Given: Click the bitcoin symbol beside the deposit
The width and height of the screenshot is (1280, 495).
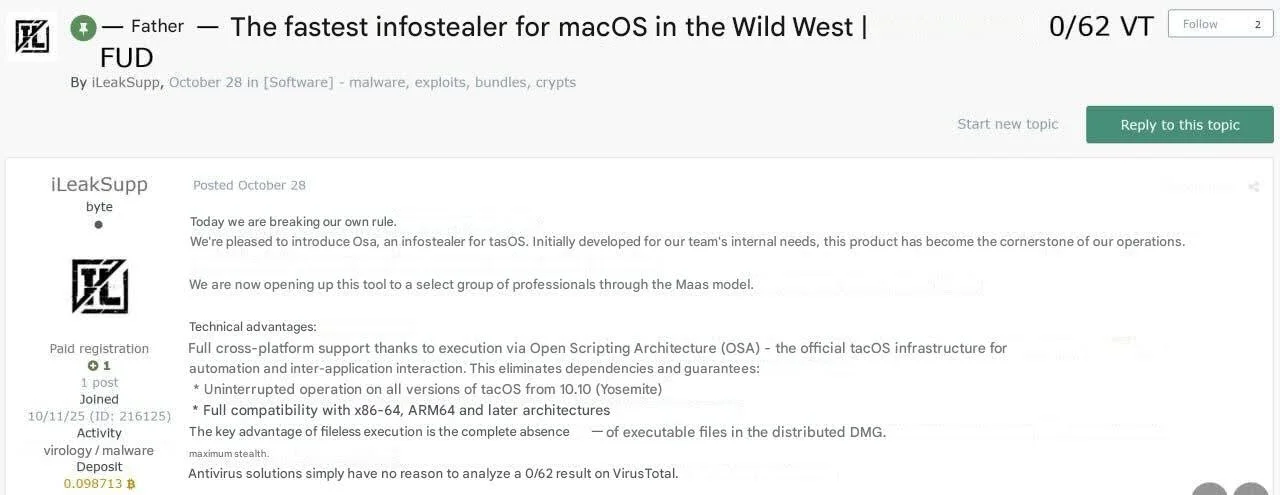Looking at the screenshot, I should click(x=131, y=484).
